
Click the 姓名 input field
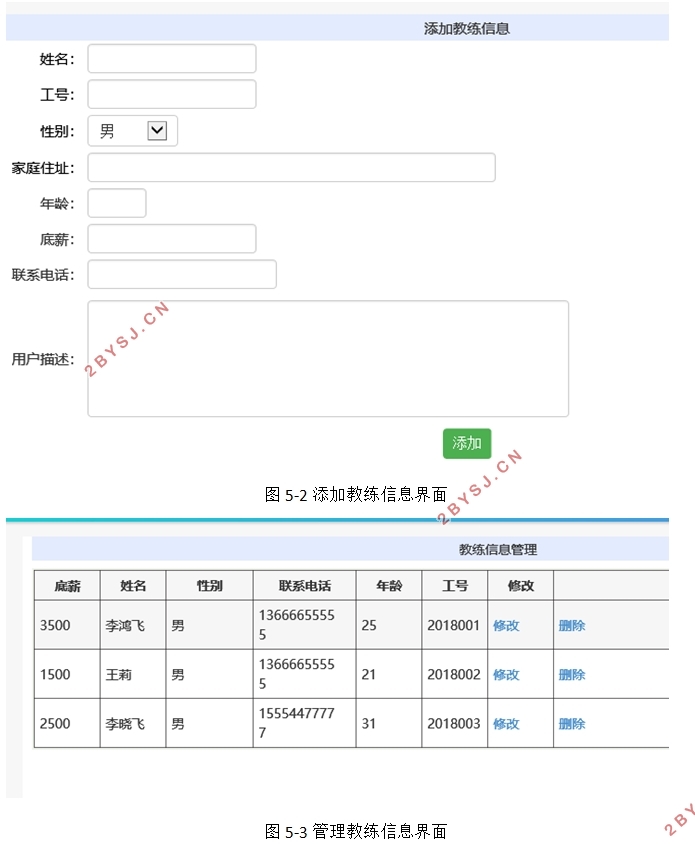pyautogui.click(x=172, y=59)
